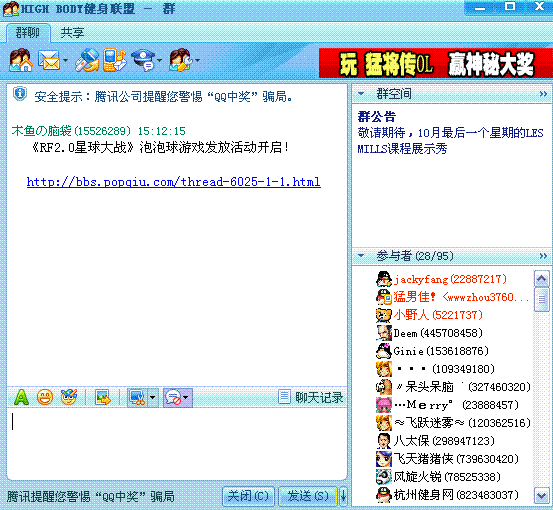Image resolution: width=553 pixels, height=510 pixels.
Task: Open the group homepage icon in toolbar
Action: coord(21,60)
